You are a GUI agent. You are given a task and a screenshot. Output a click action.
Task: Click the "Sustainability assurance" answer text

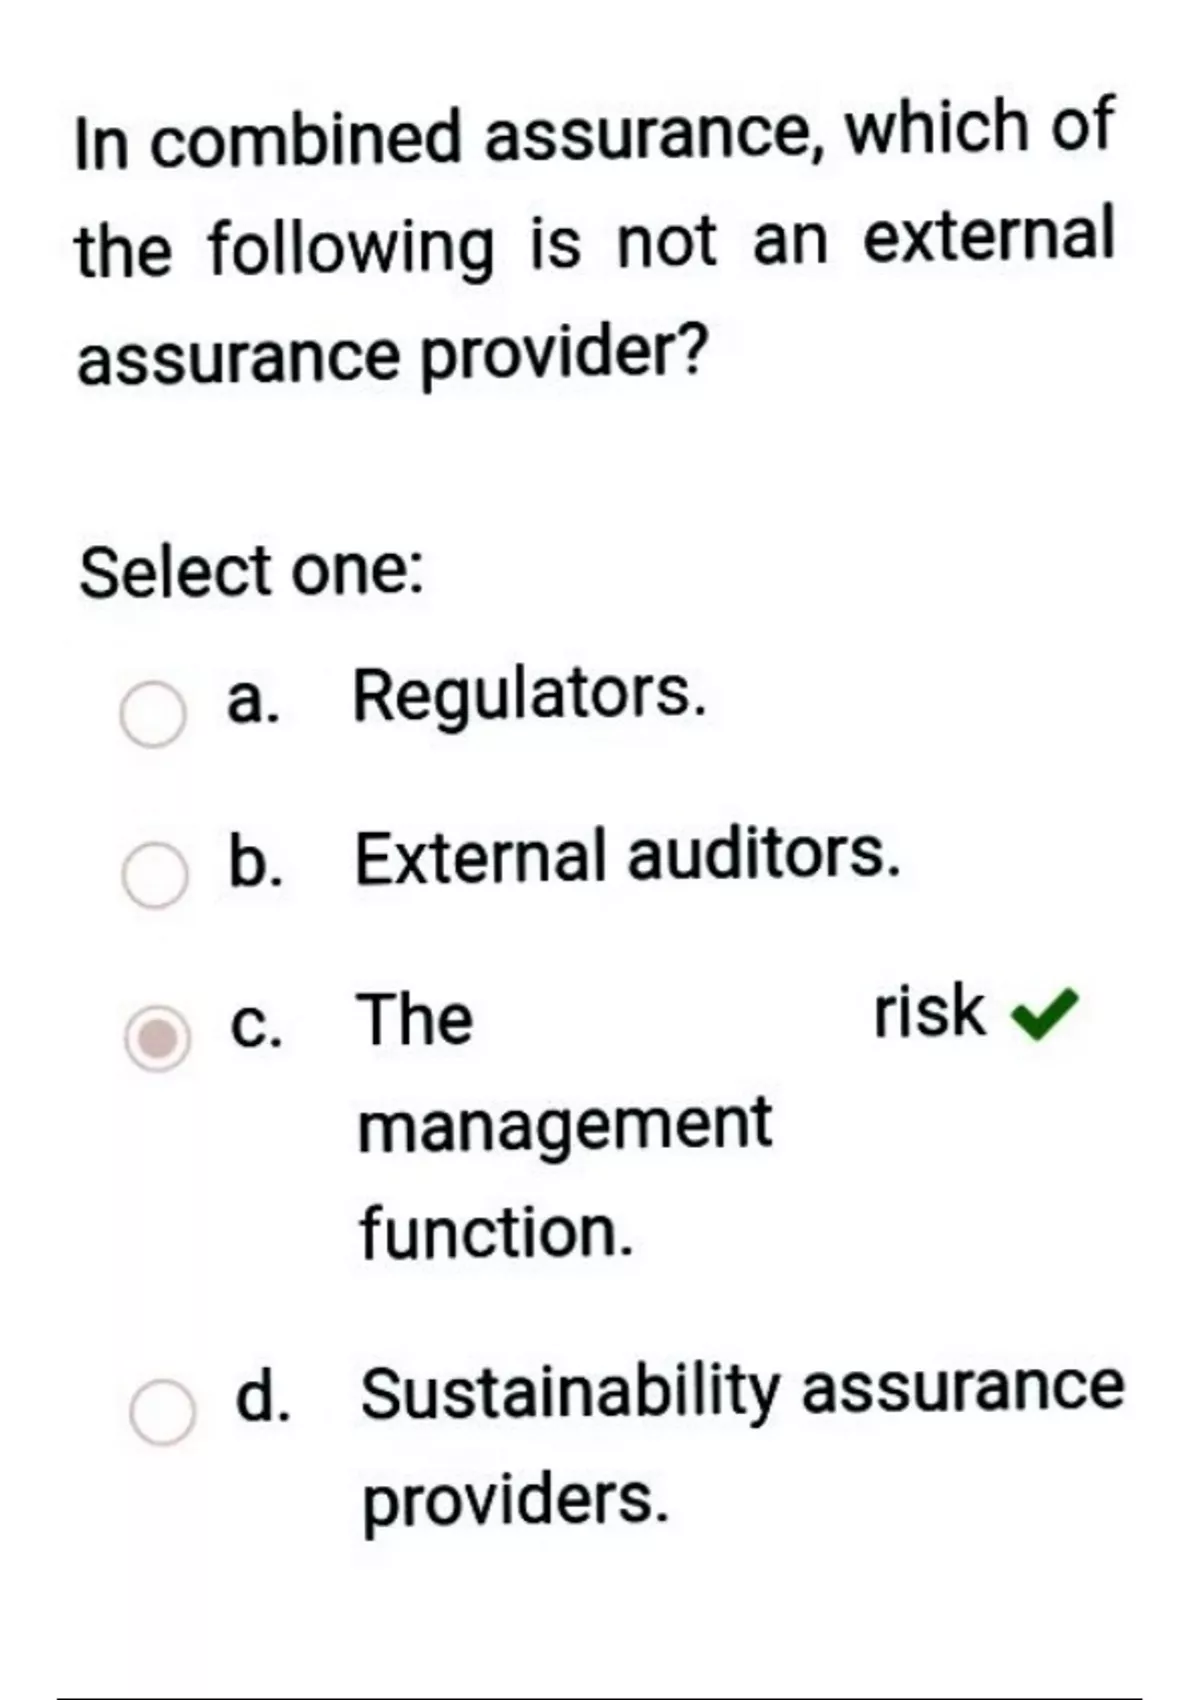tap(742, 1389)
